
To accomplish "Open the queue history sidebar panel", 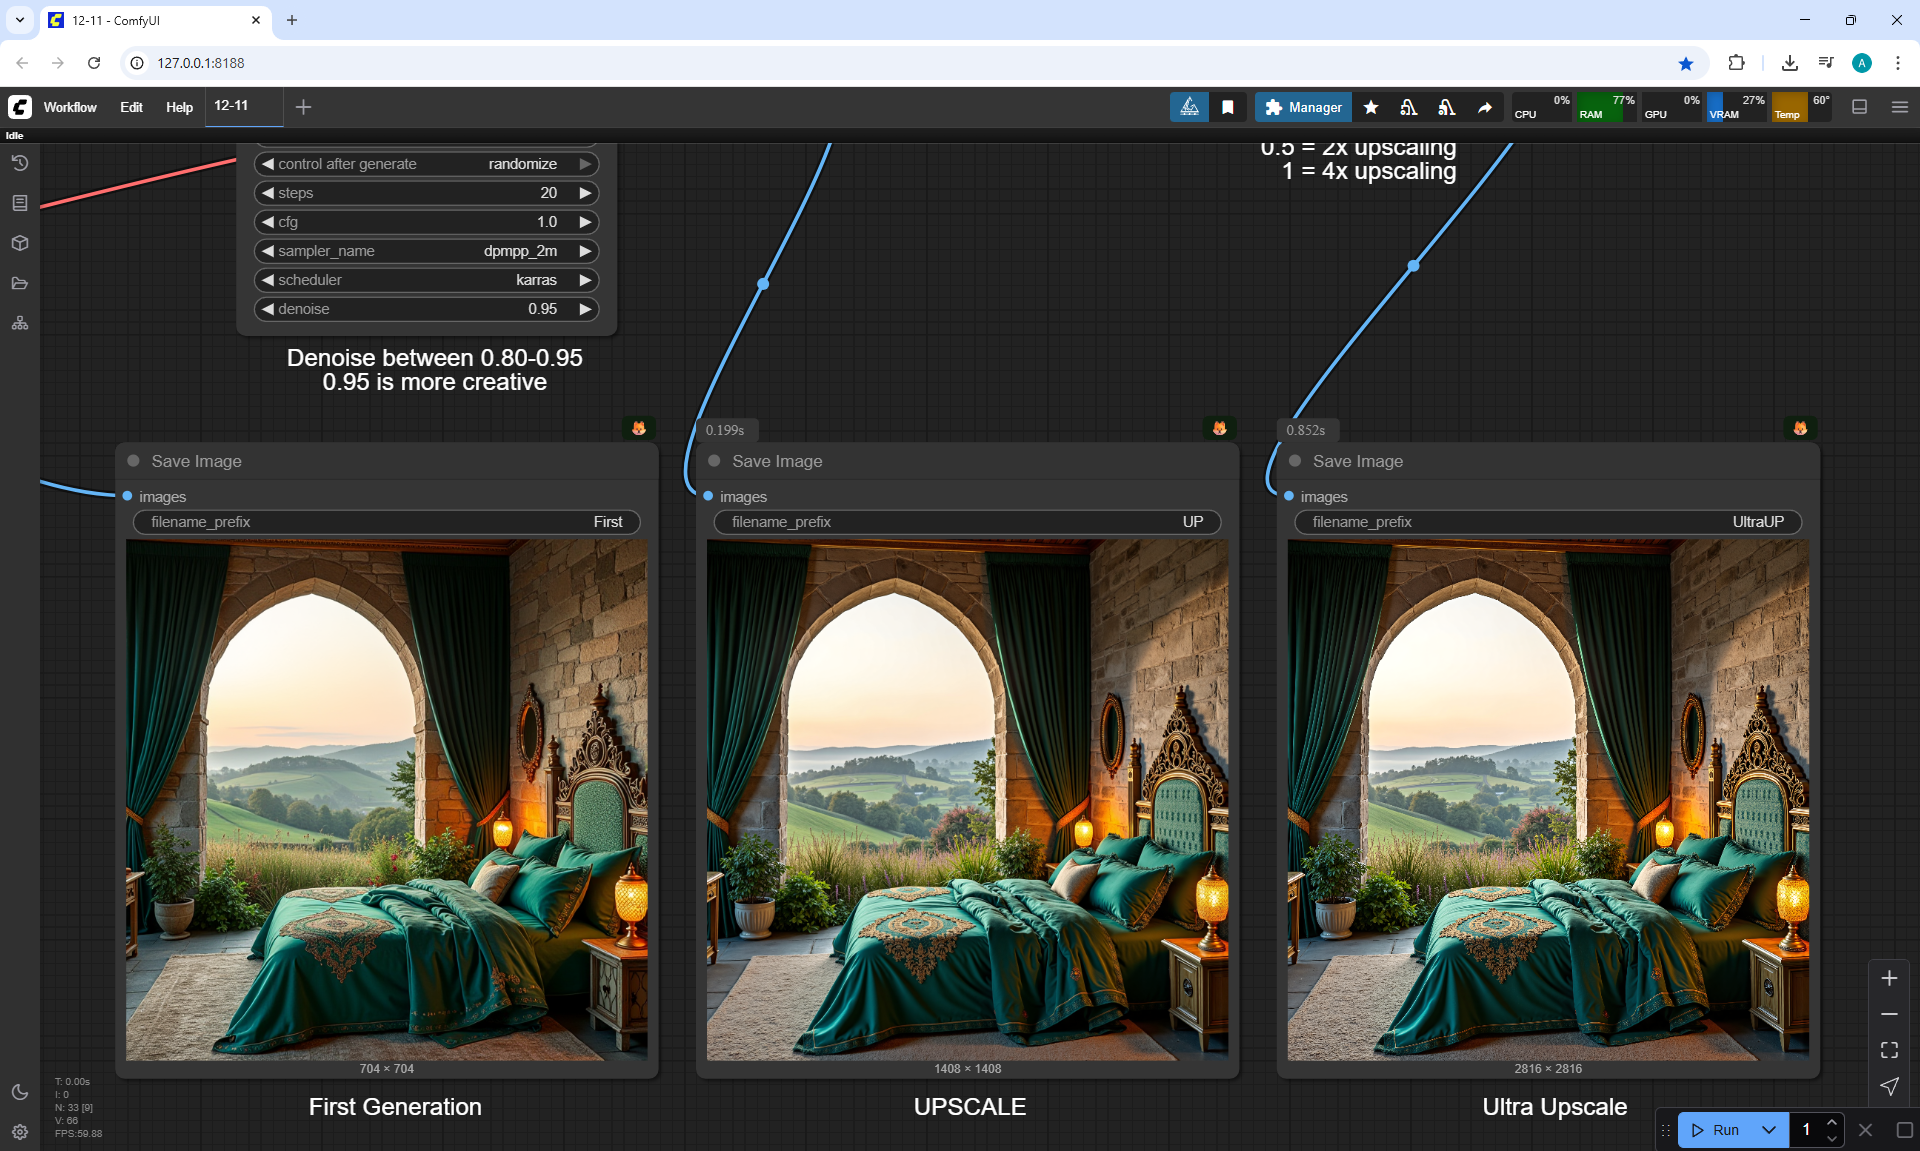I will 20,163.
